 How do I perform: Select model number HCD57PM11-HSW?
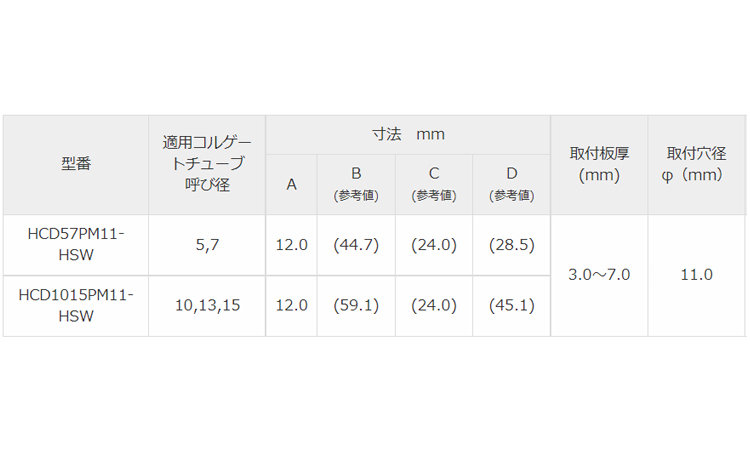pyautogui.click(x=75, y=245)
